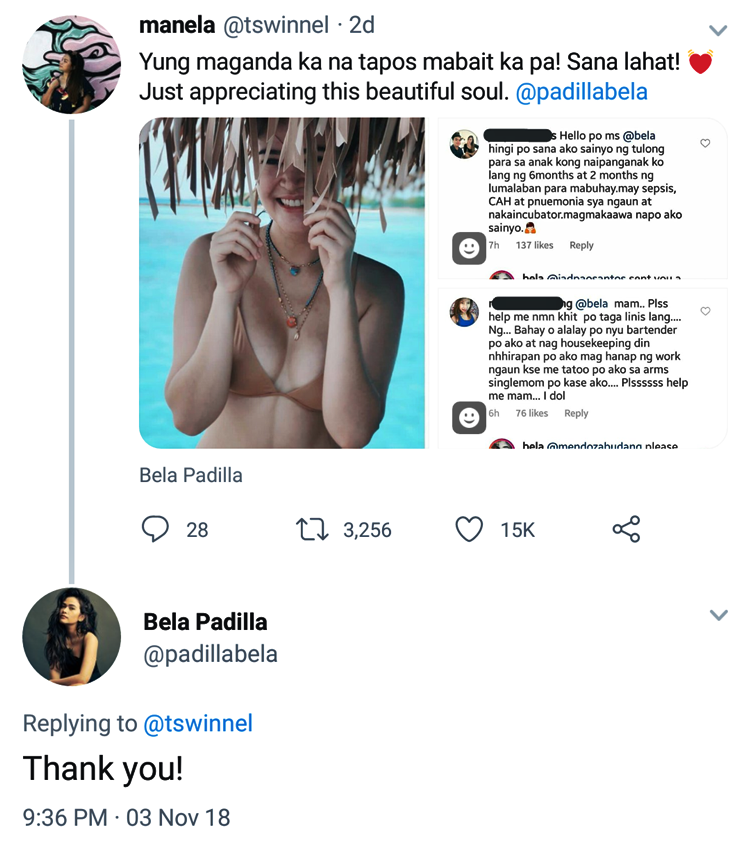Open smiley avatar beside the 76 likes comment
750x845 pixels.
point(468,416)
